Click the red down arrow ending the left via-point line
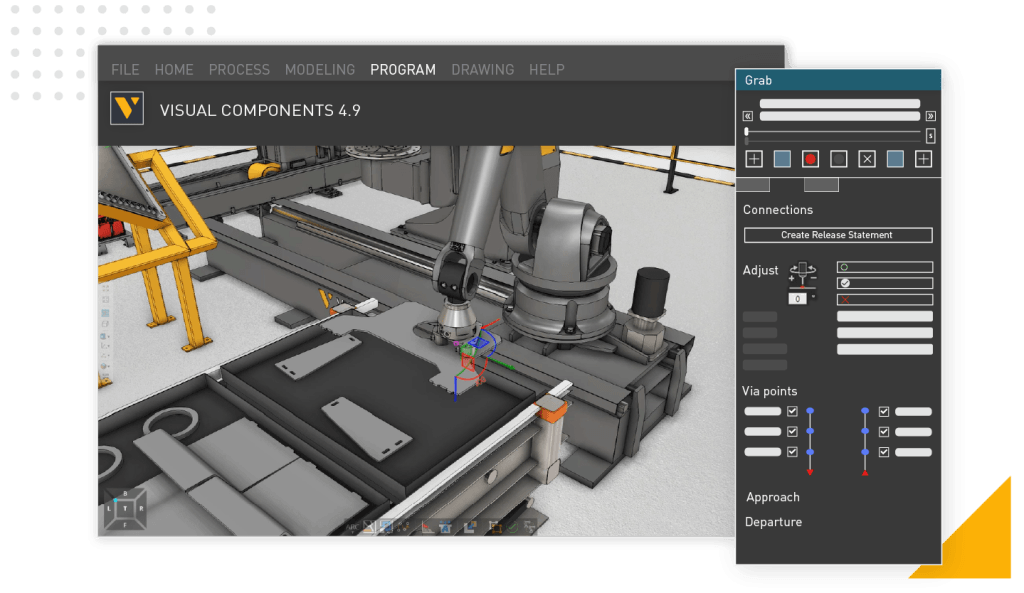This screenshot has width=1024, height=593. (810, 472)
